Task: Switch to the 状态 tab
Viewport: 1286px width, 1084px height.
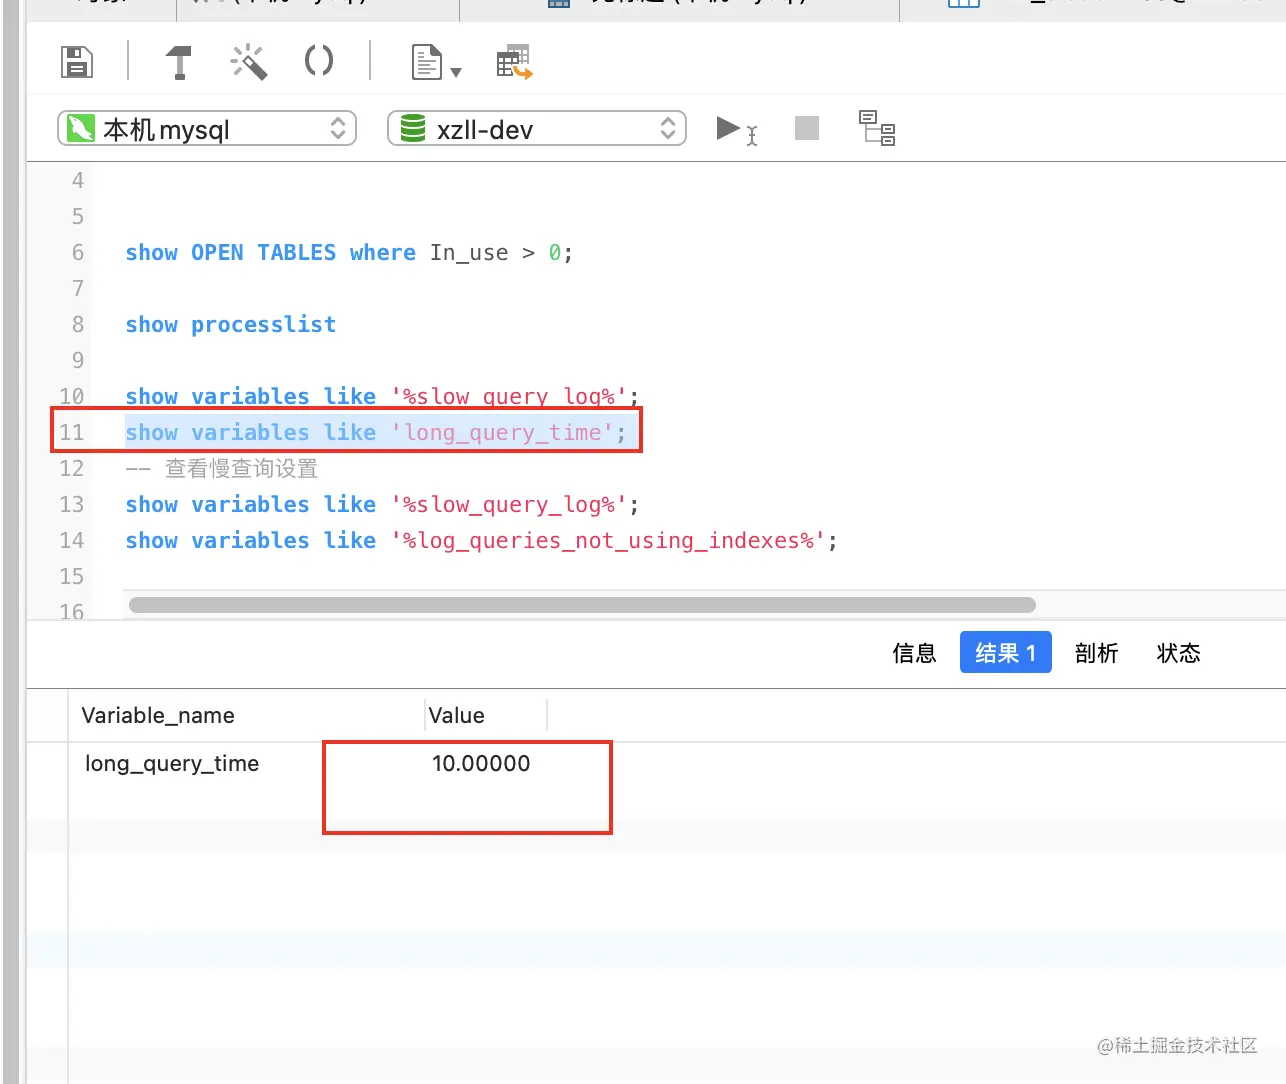Action: [1178, 653]
